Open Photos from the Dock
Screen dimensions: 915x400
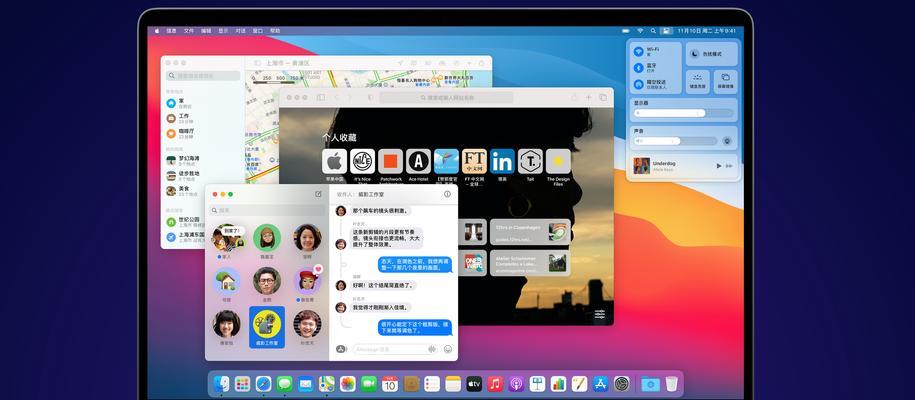point(348,384)
